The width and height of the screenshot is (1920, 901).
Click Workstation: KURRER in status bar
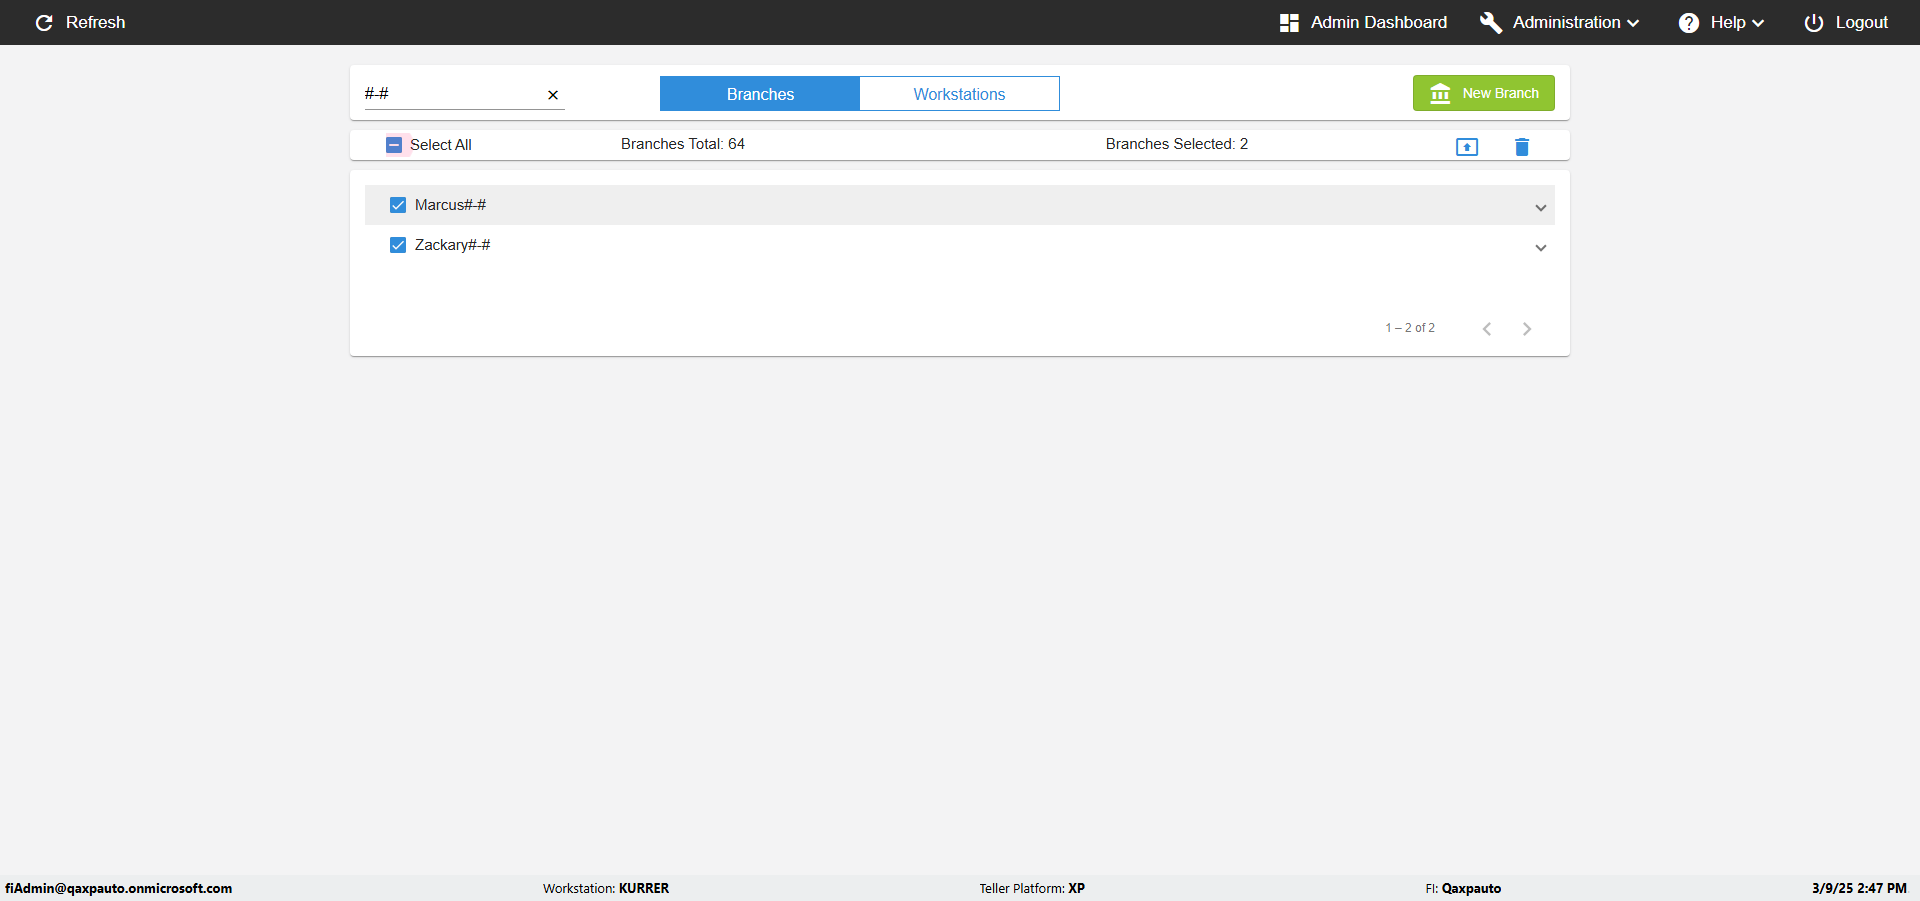tap(606, 888)
